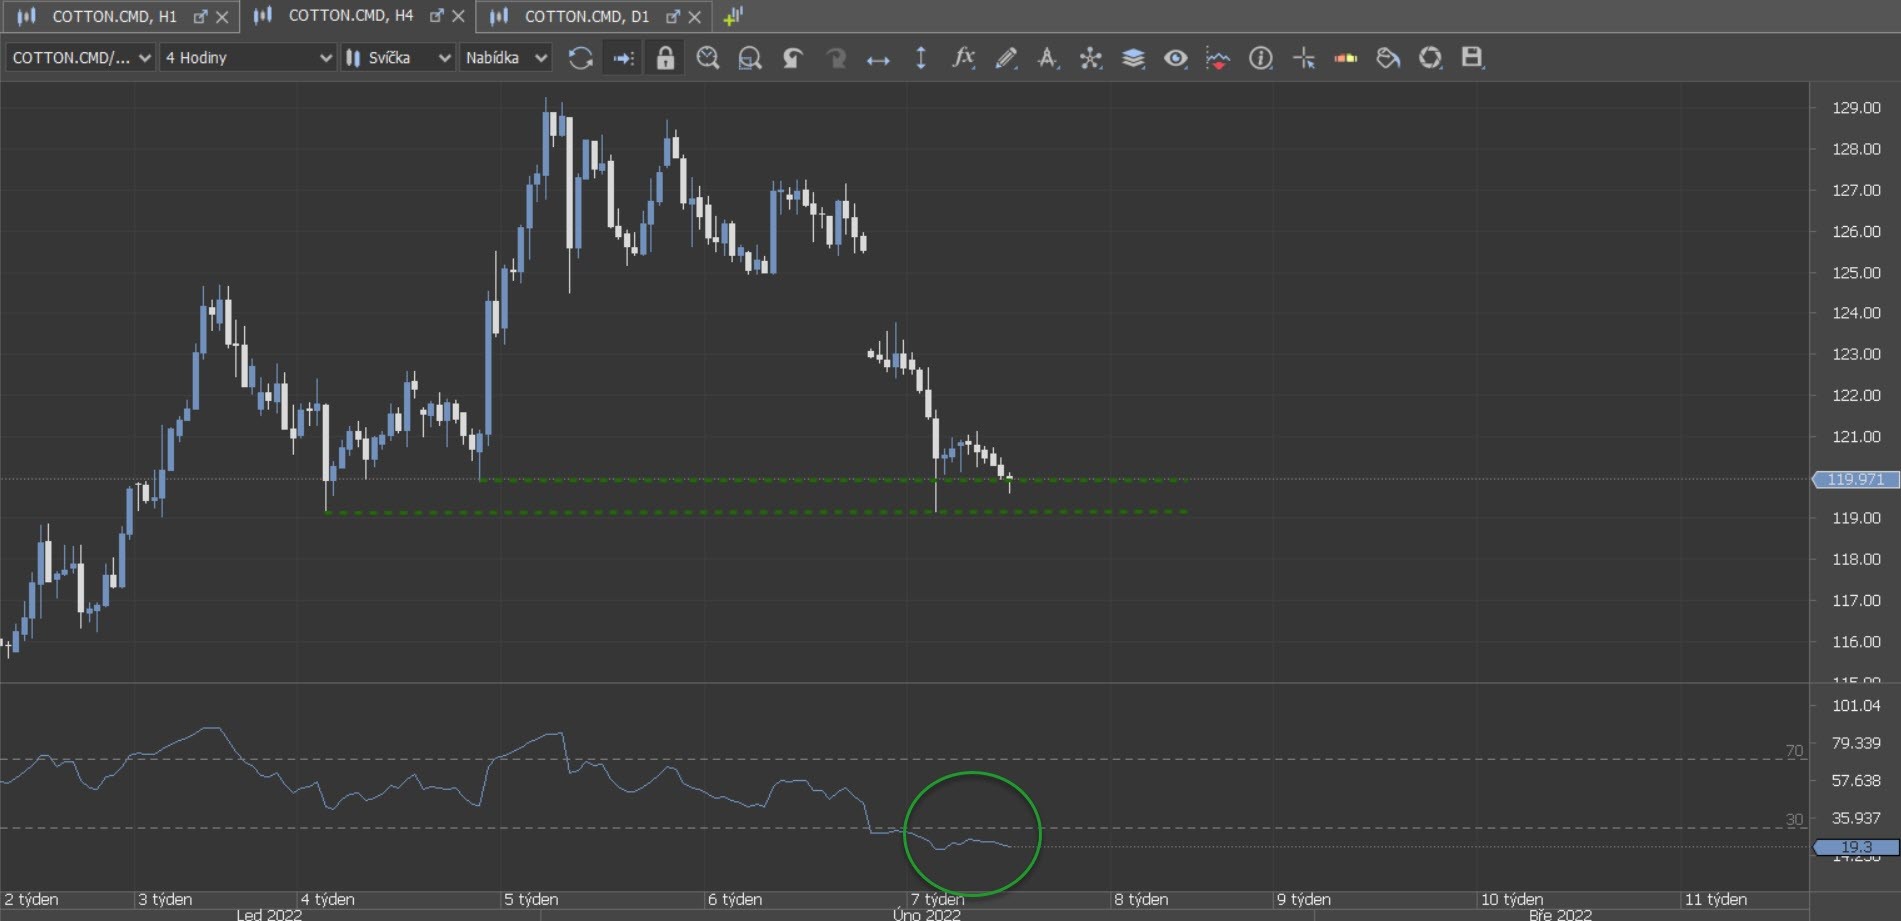This screenshot has height=921, width=1901.
Task: Click the camera shutter ring icon
Action: pyautogui.click(x=1431, y=58)
